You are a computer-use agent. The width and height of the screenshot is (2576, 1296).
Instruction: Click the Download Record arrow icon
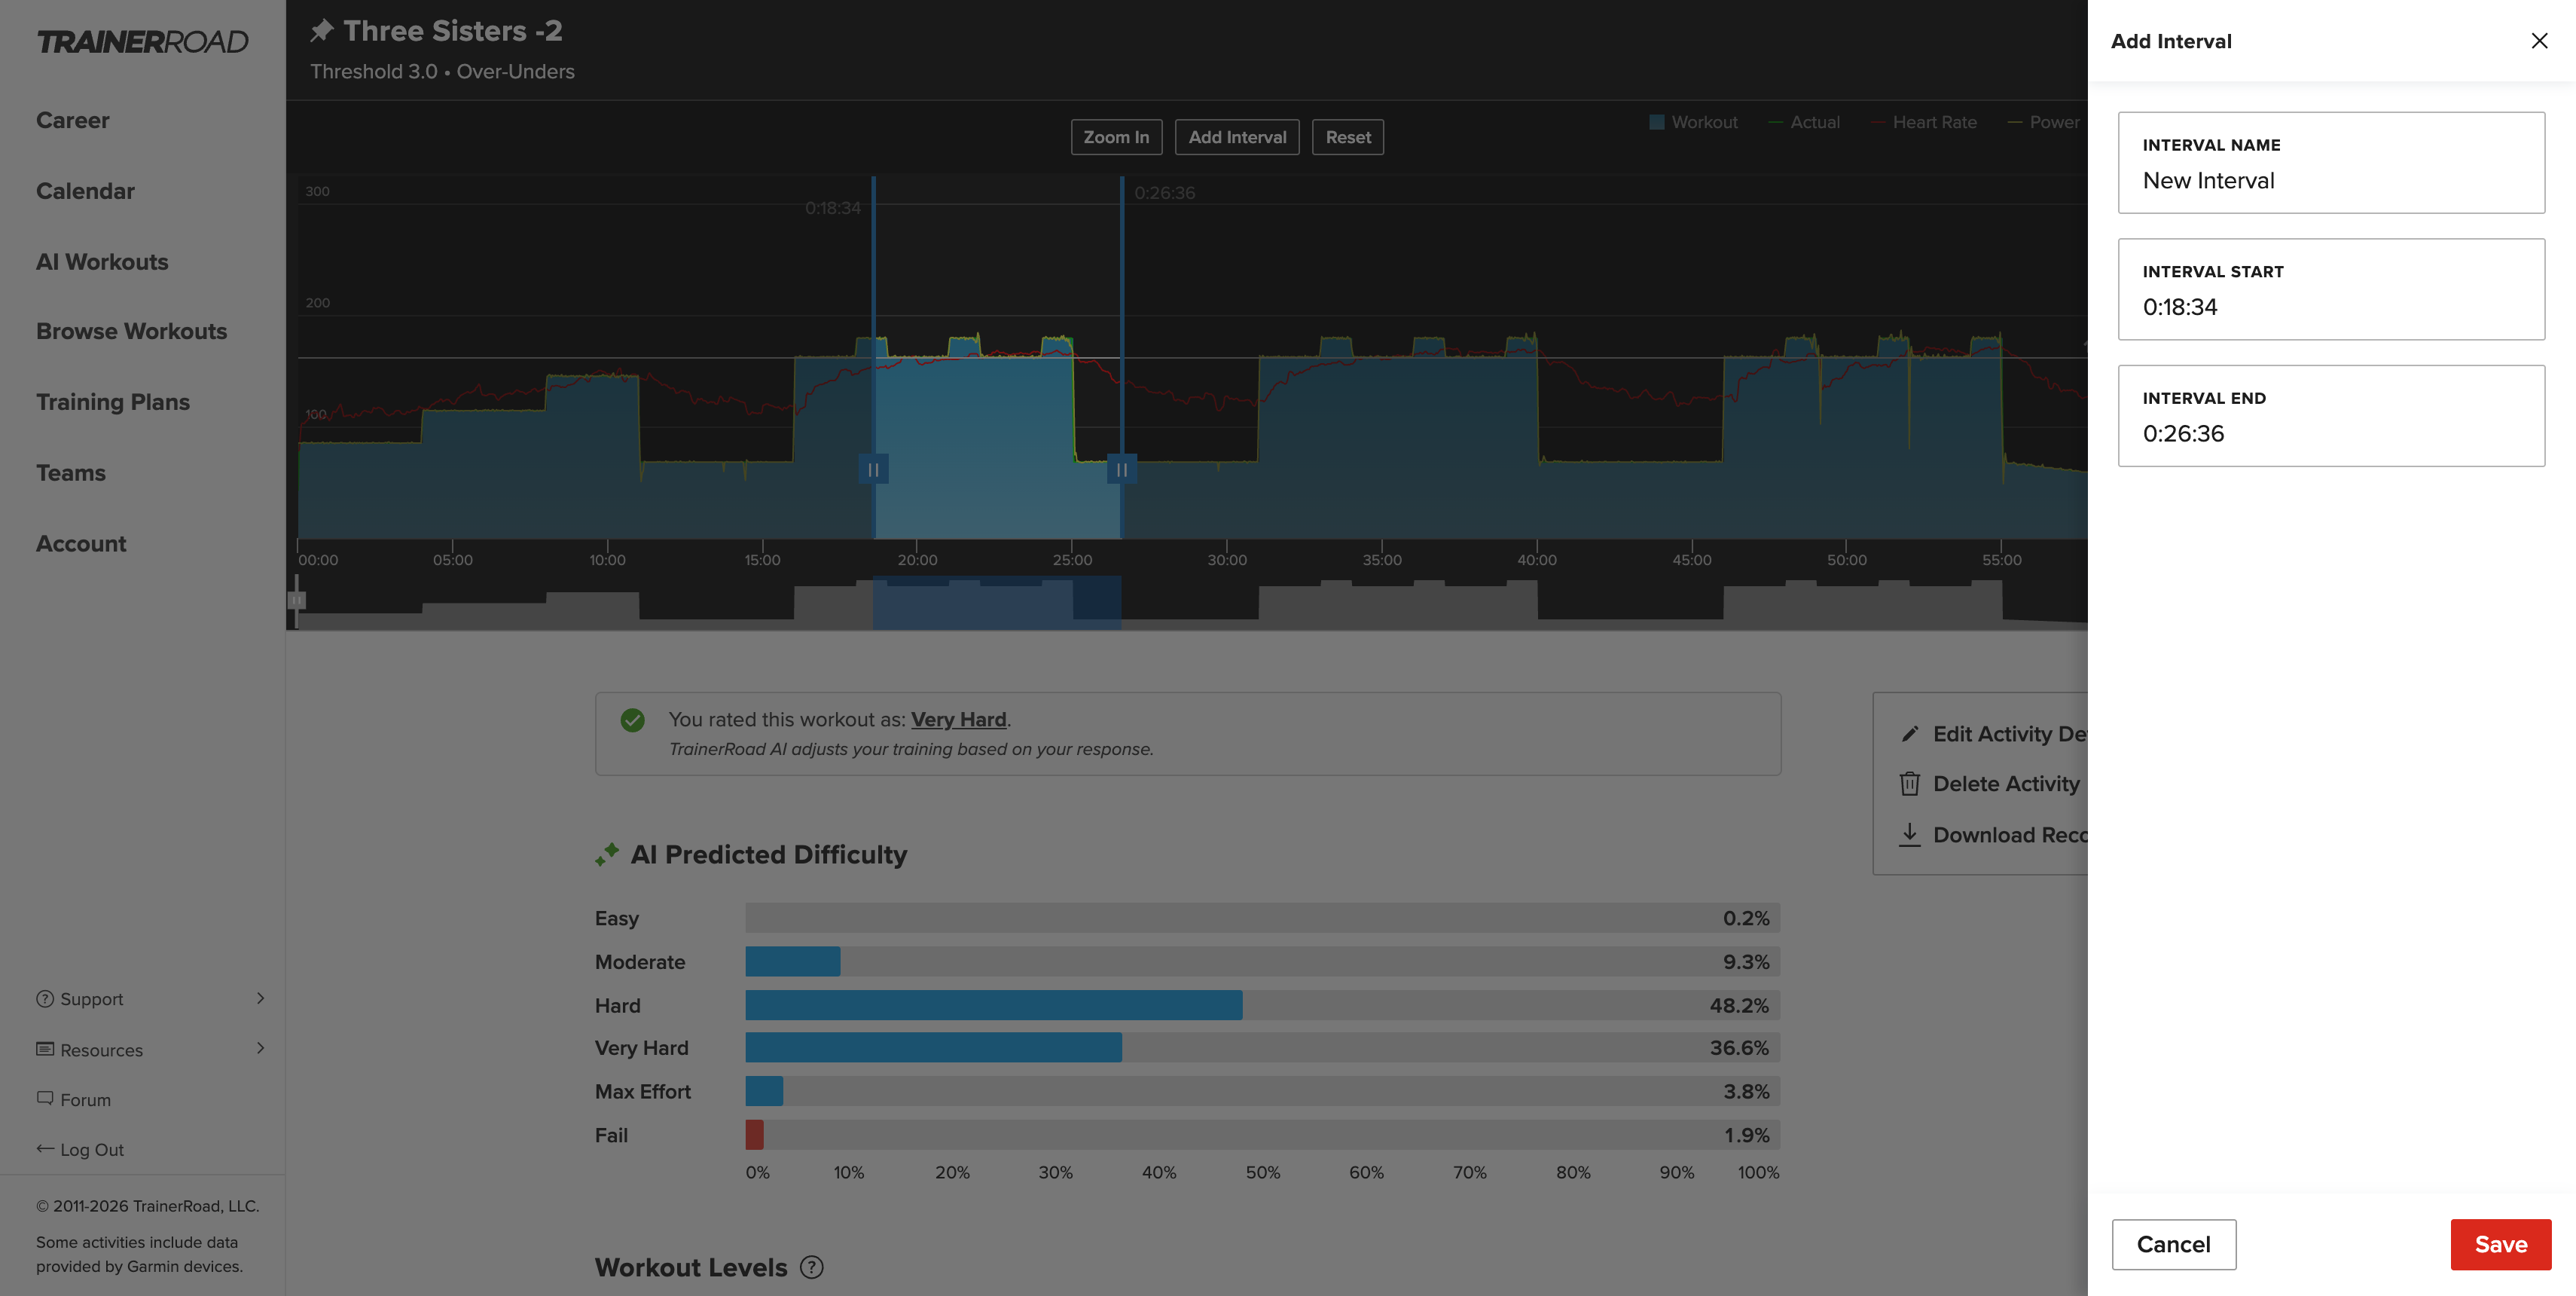coord(1910,834)
